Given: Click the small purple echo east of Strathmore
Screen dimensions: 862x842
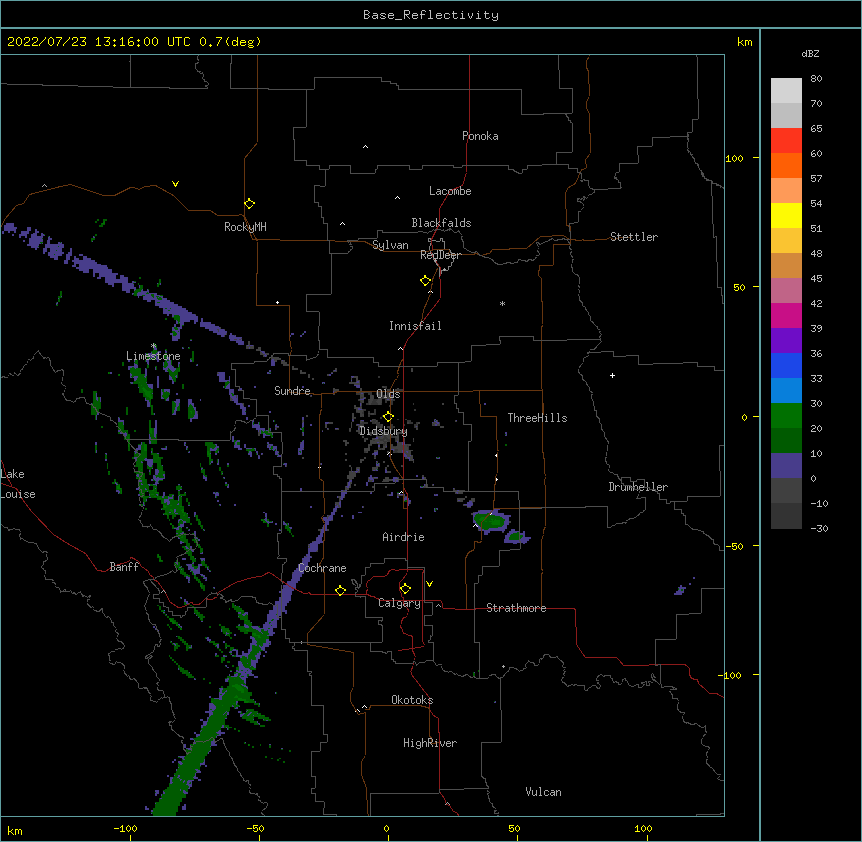Looking at the screenshot, I should [681, 590].
